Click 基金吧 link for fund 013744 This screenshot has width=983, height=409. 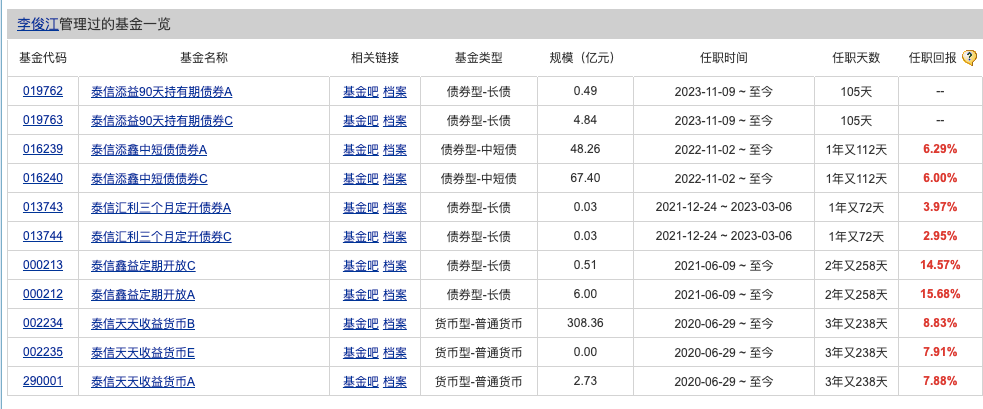(x=360, y=236)
